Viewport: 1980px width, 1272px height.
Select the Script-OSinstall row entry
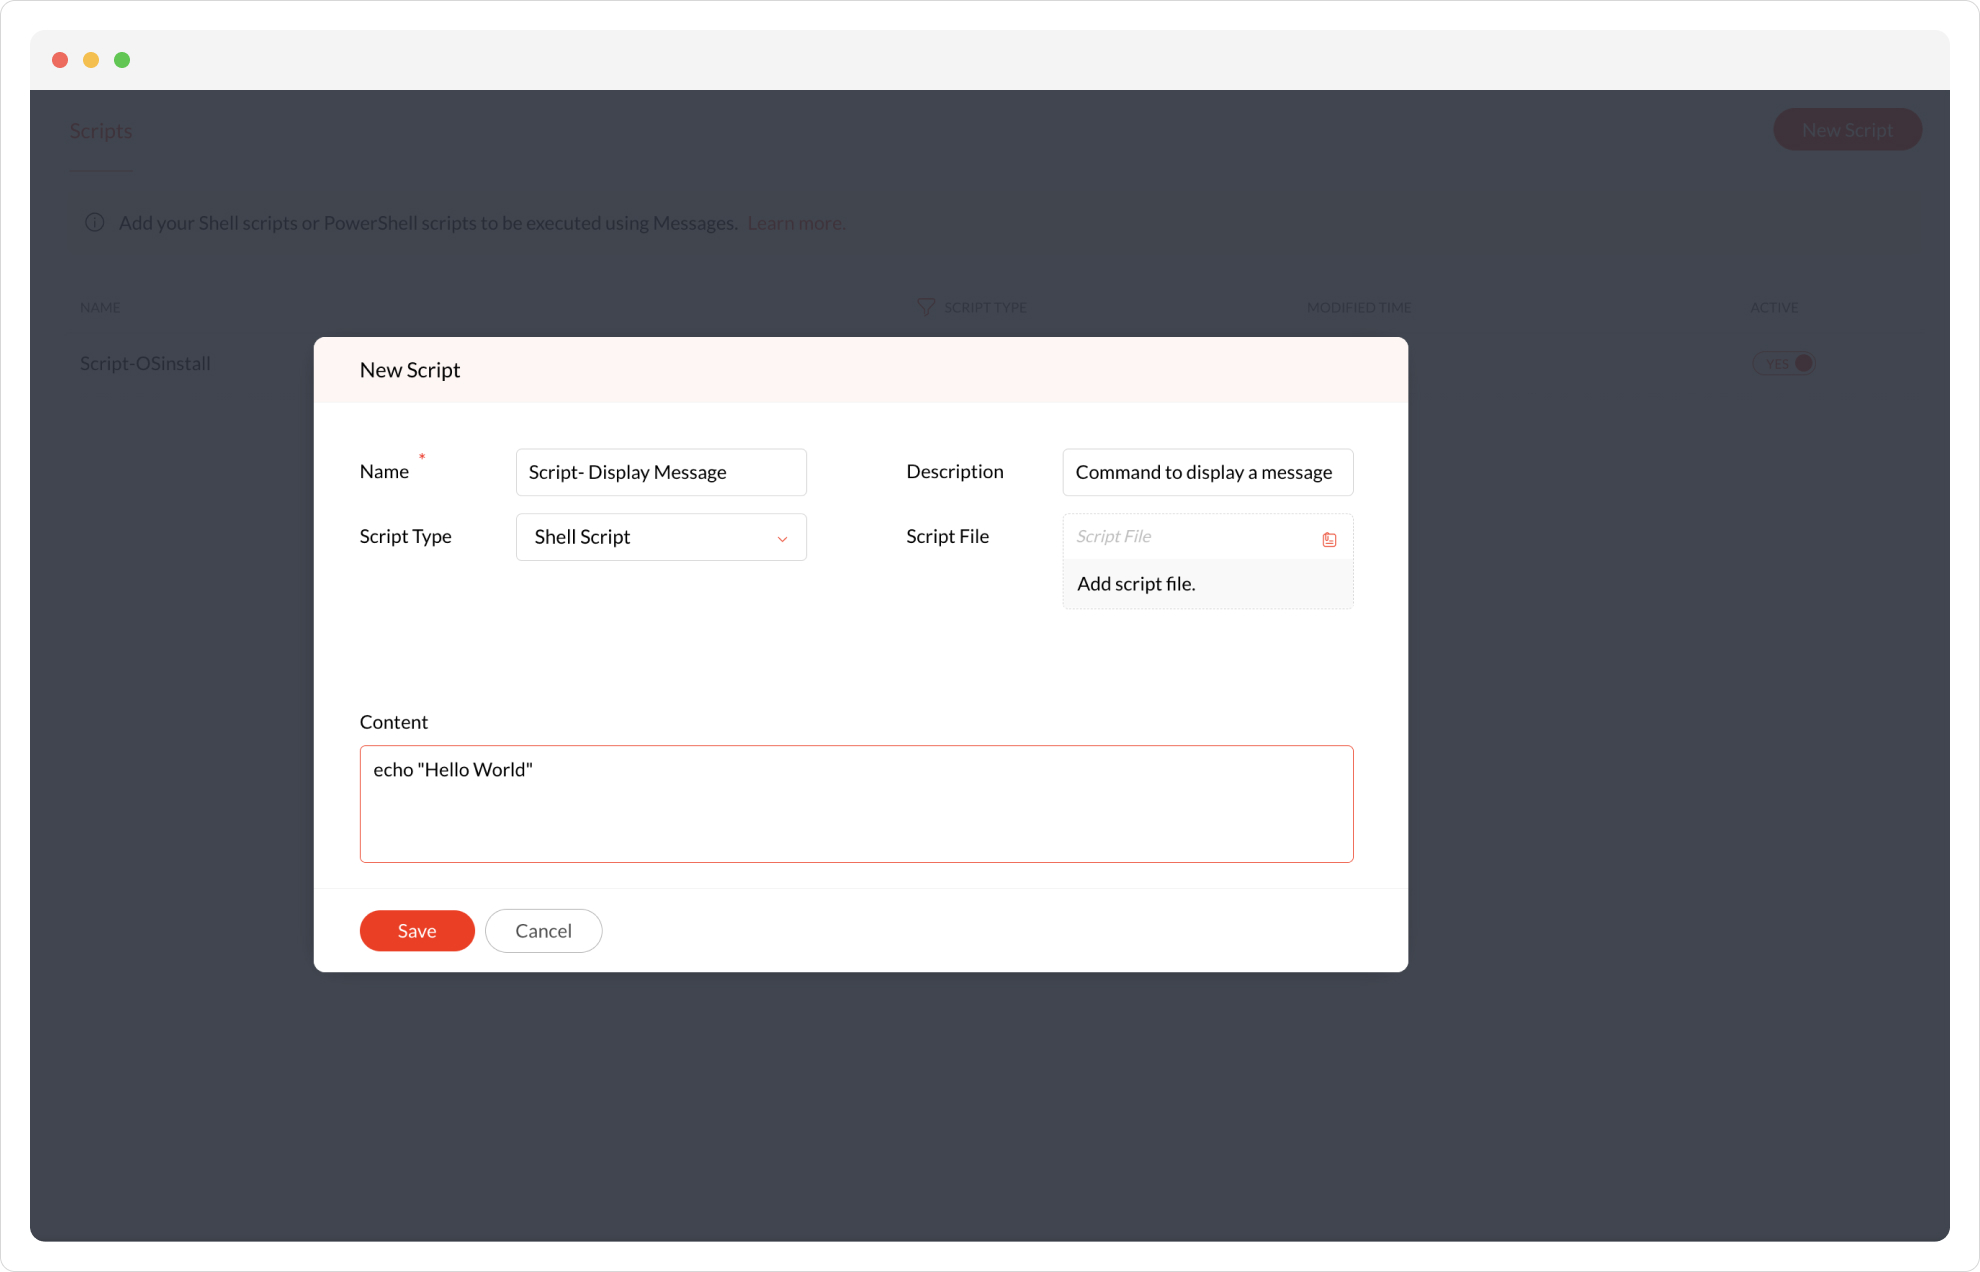click(145, 364)
